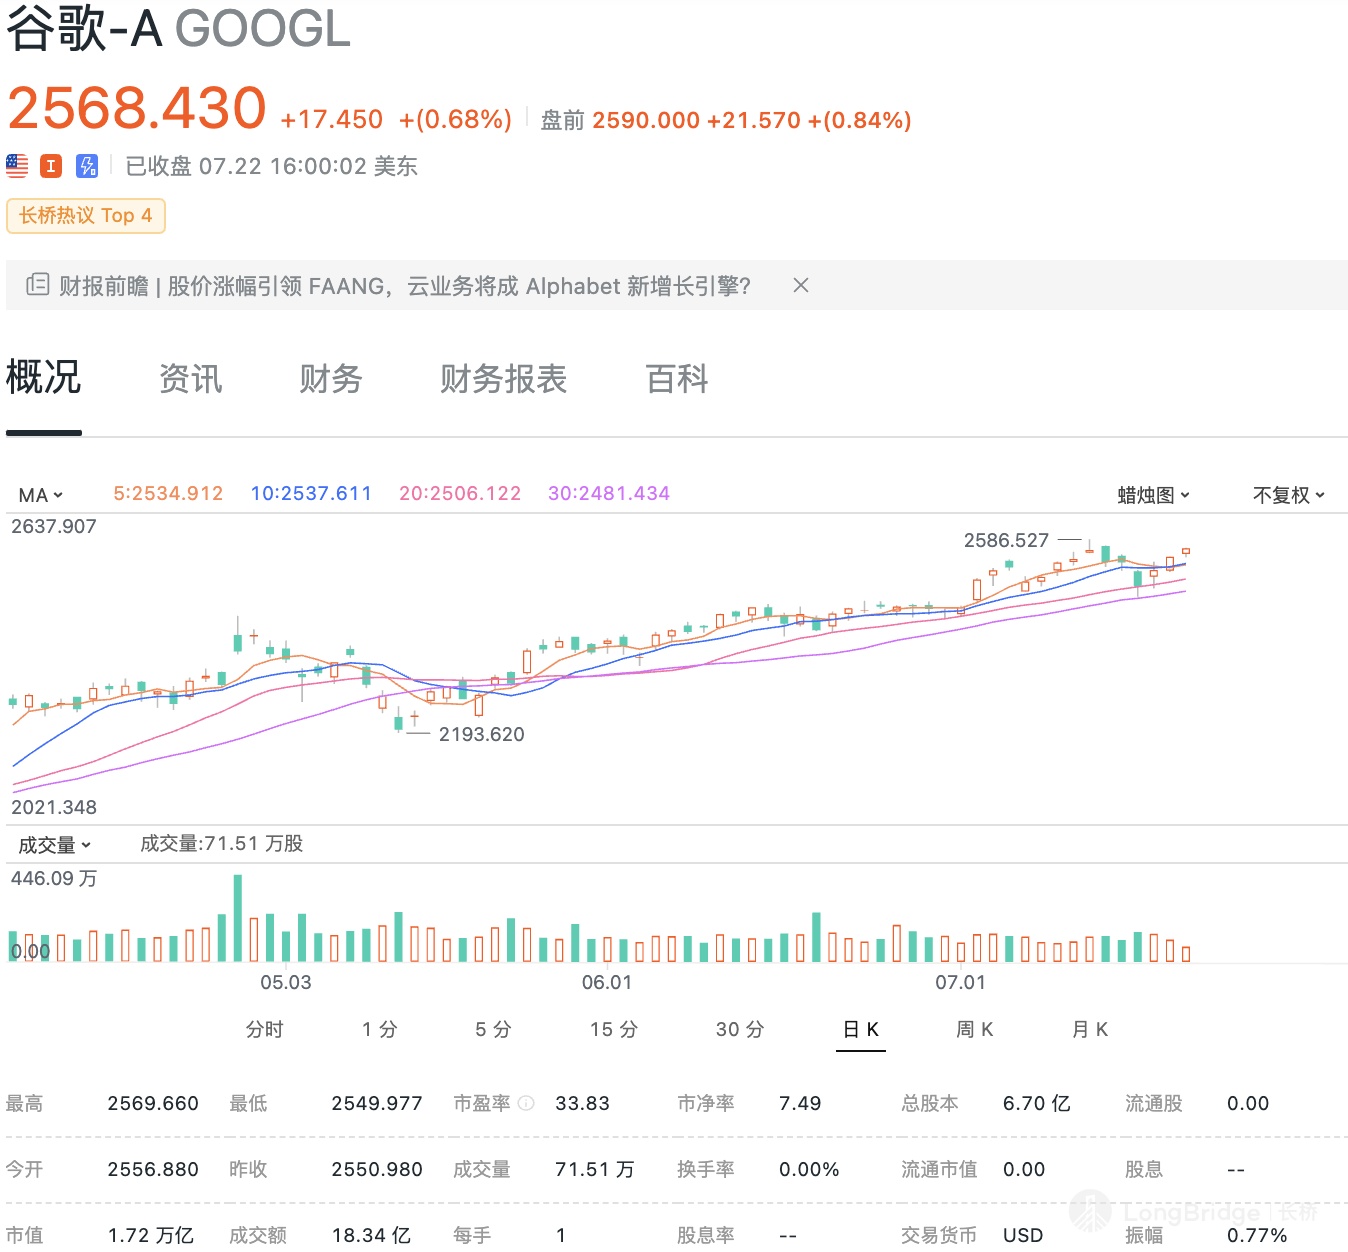Click the MA 5:2534.912 value
The height and width of the screenshot is (1252, 1348).
[168, 493]
